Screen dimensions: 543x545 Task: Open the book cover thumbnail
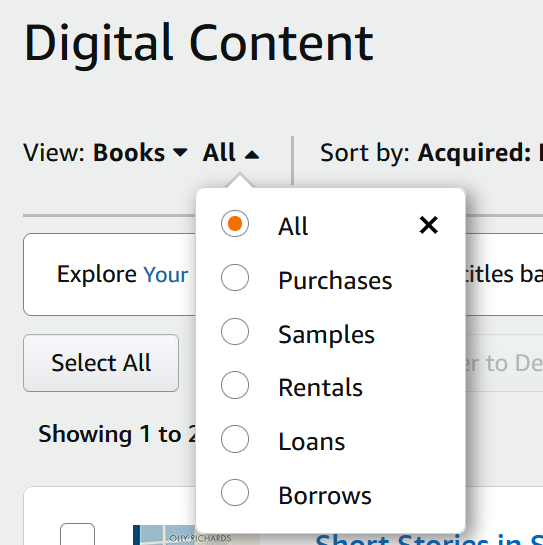(x=164, y=535)
